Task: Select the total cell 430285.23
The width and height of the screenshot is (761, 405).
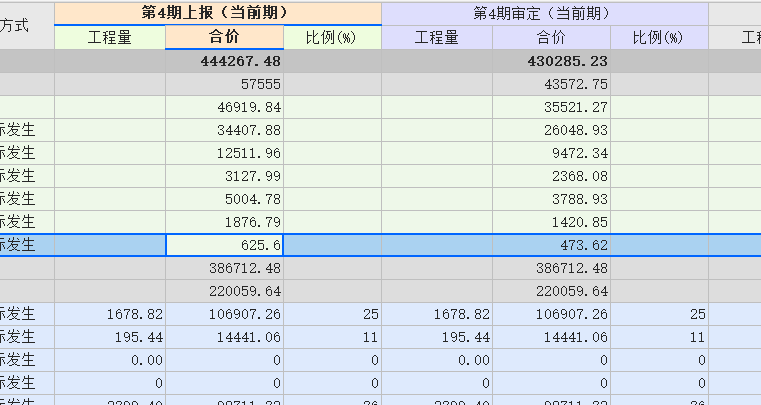Action: pos(551,61)
